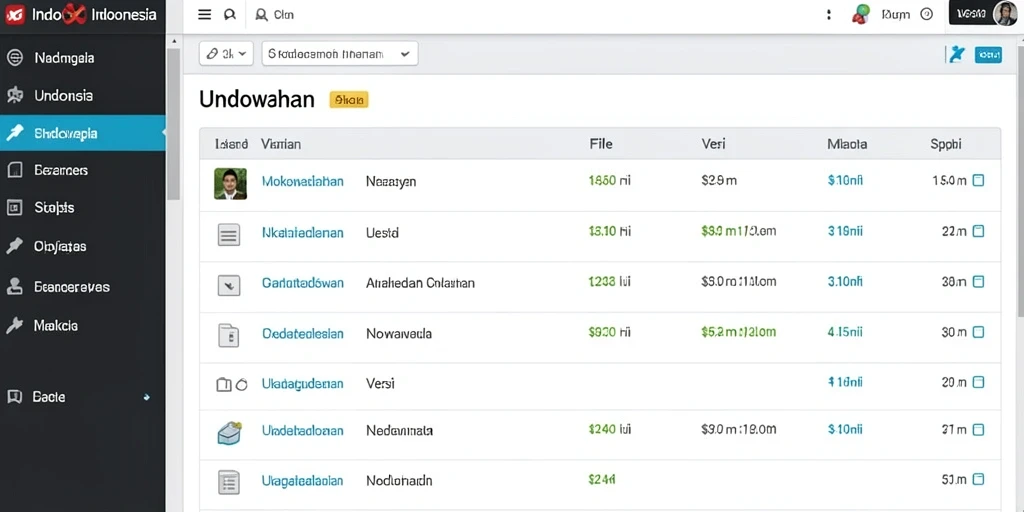Image resolution: width=1024 pixels, height=512 pixels.
Task: Open the small link-icon dropdown in toolbar
Action: (x=226, y=54)
